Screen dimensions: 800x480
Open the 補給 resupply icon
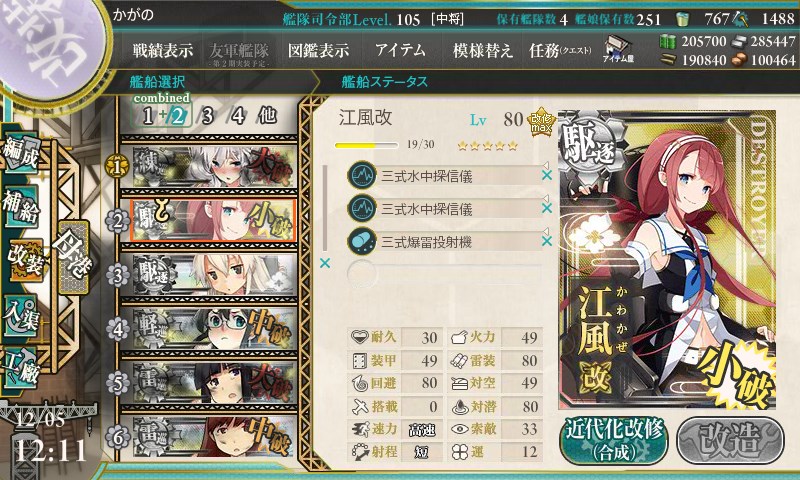(x=21, y=206)
